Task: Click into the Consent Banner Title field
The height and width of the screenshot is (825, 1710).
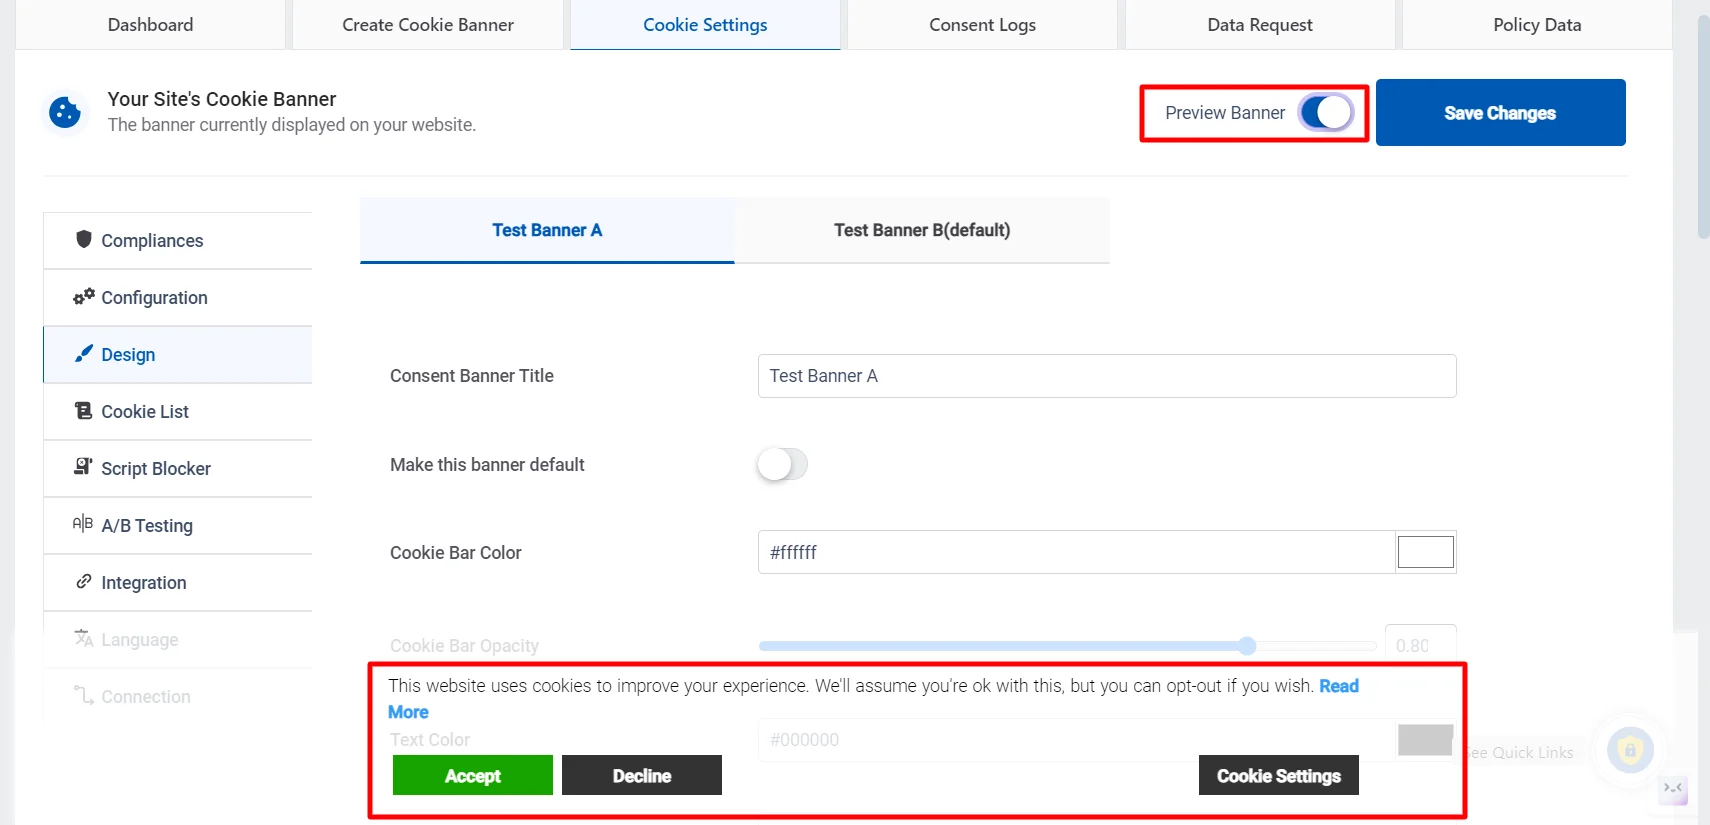Action: pyautogui.click(x=1107, y=376)
